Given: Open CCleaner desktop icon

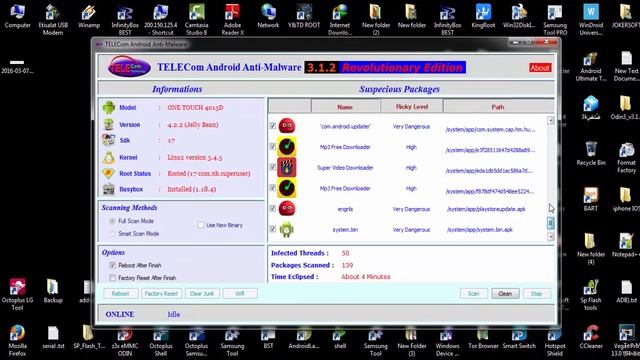Looking at the screenshot, I should coord(591,337).
